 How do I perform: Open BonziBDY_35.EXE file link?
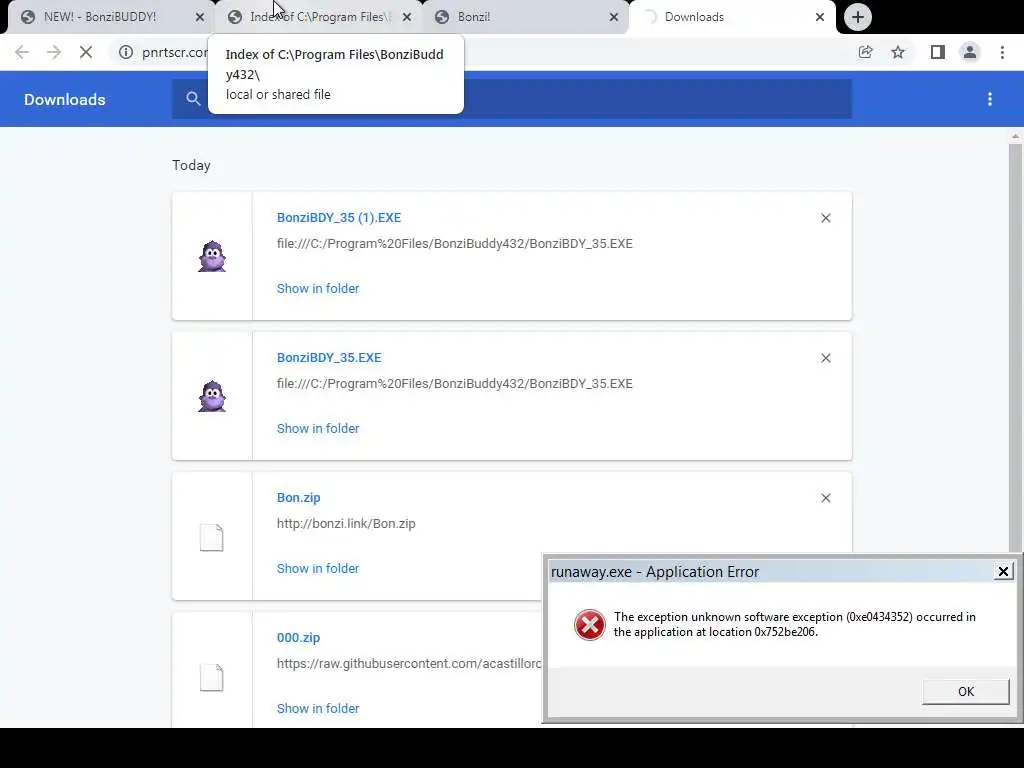click(329, 357)
